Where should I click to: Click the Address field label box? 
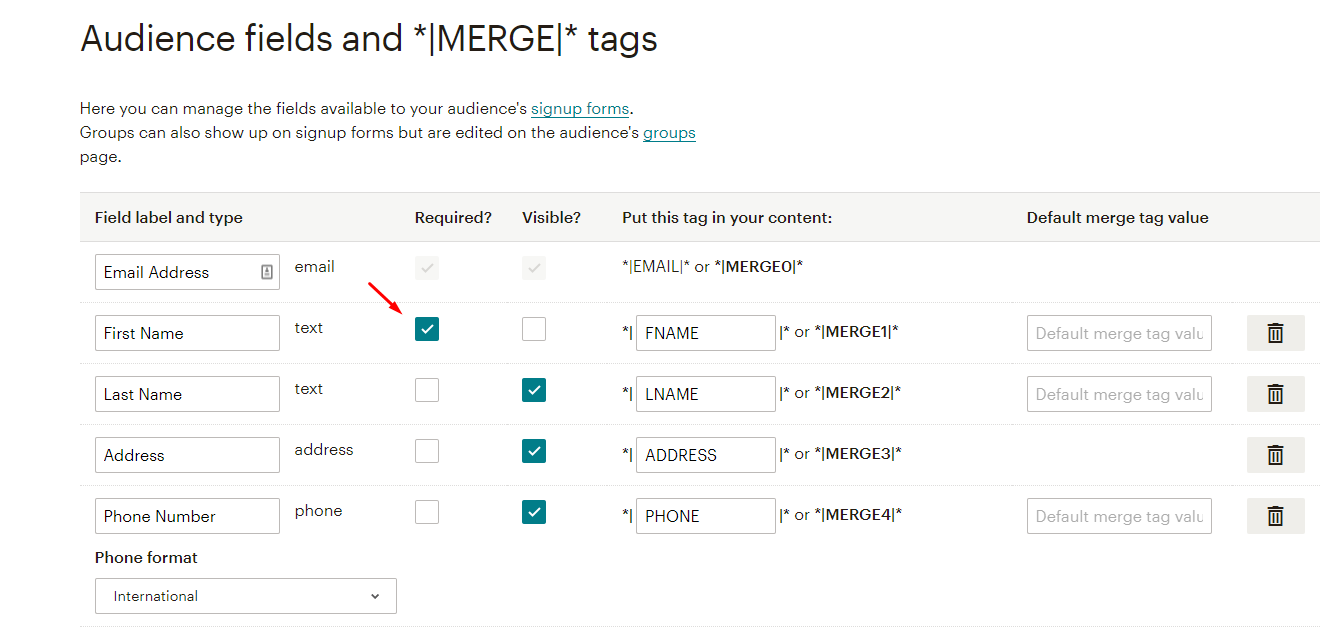[187, 455]
